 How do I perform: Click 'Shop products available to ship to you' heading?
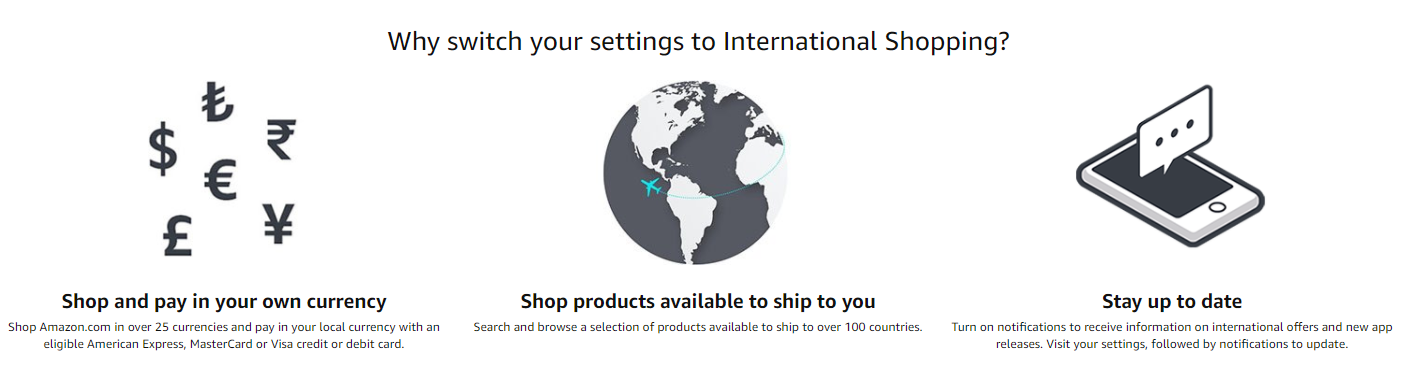(698, 301)
